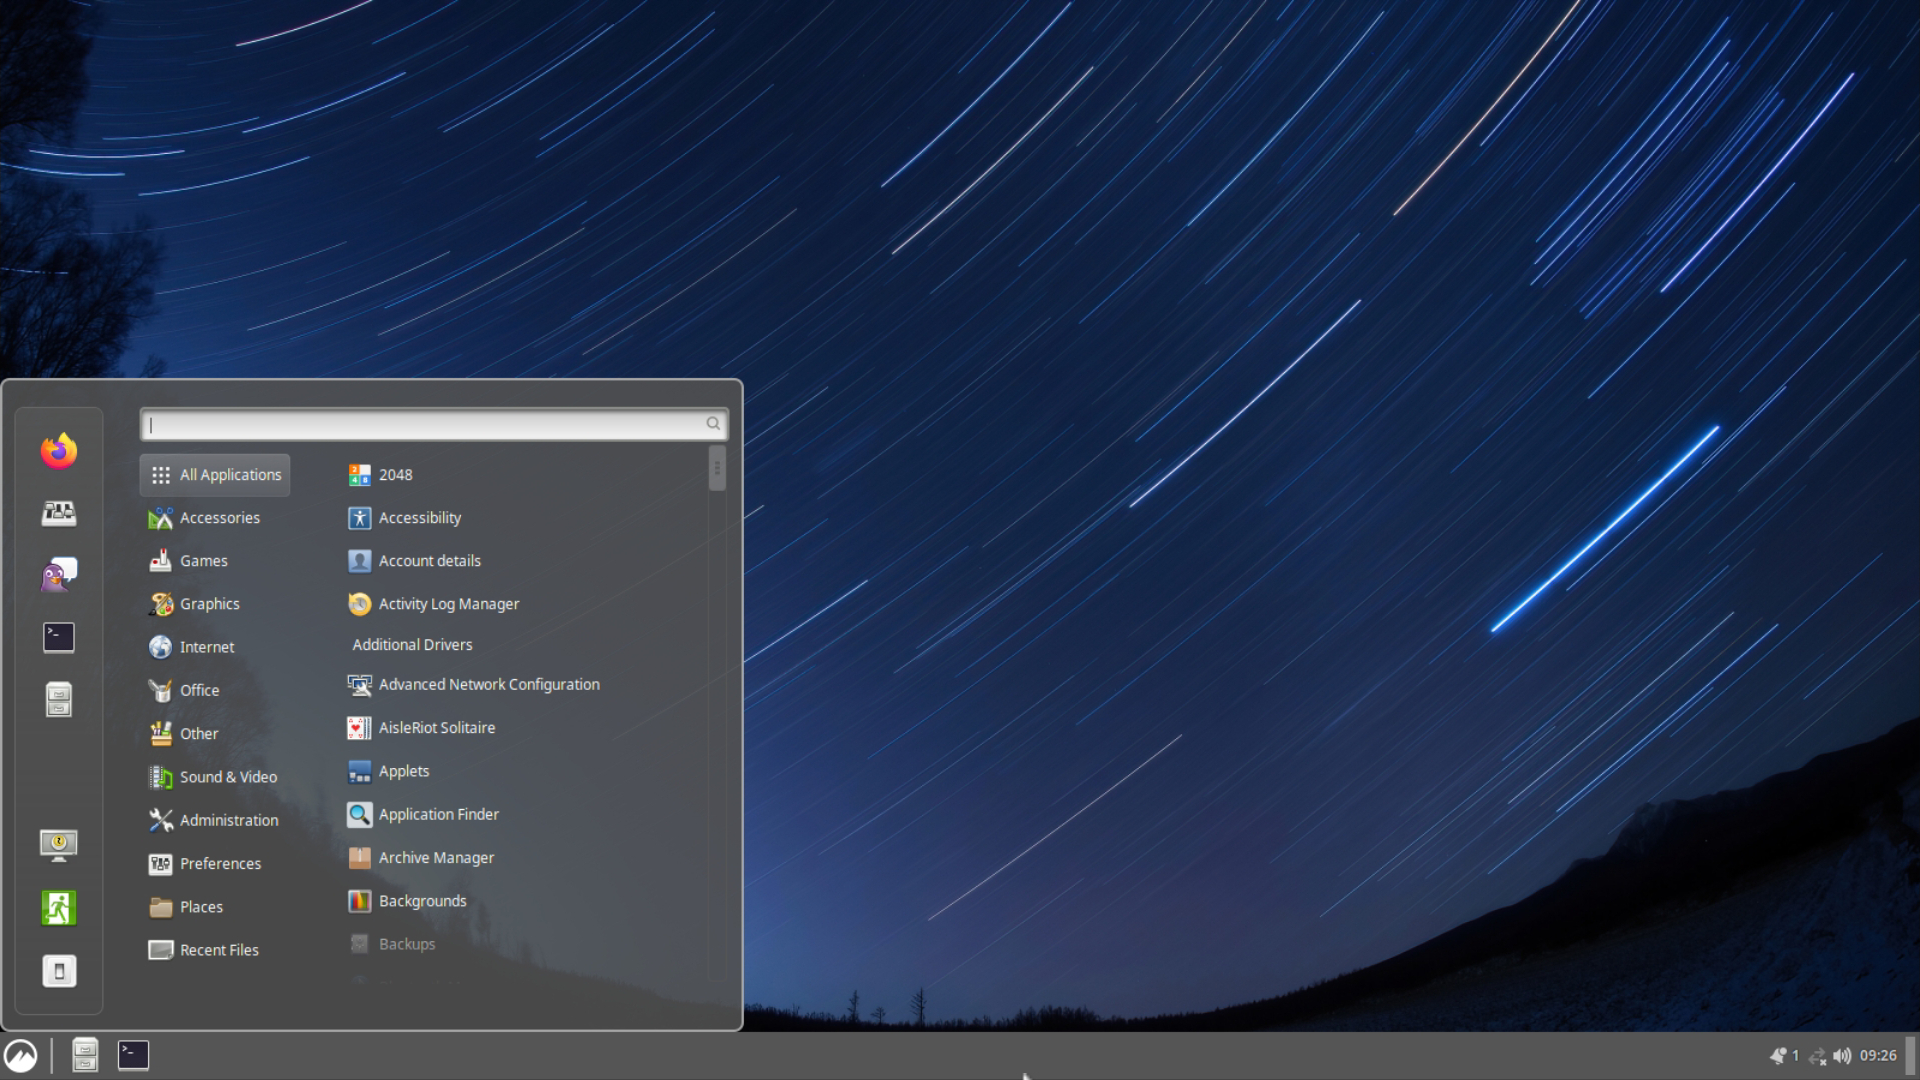Screen dimensions: 1920x1080
Task: Open volume control in system tray
Action: (1842, 1056)
